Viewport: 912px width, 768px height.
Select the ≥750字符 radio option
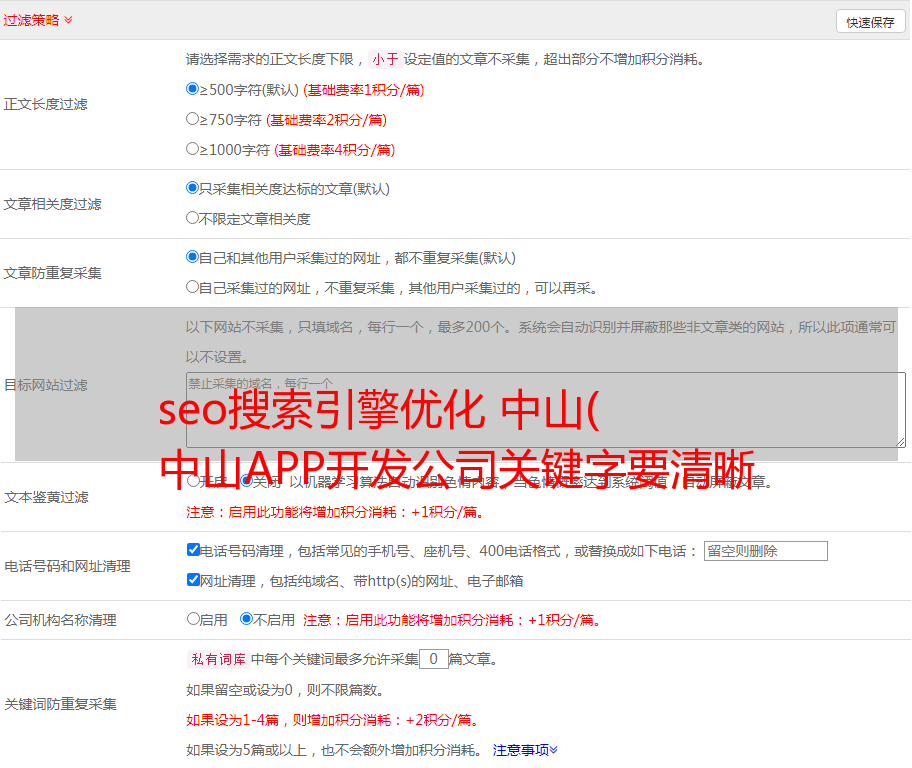(192, 119)
